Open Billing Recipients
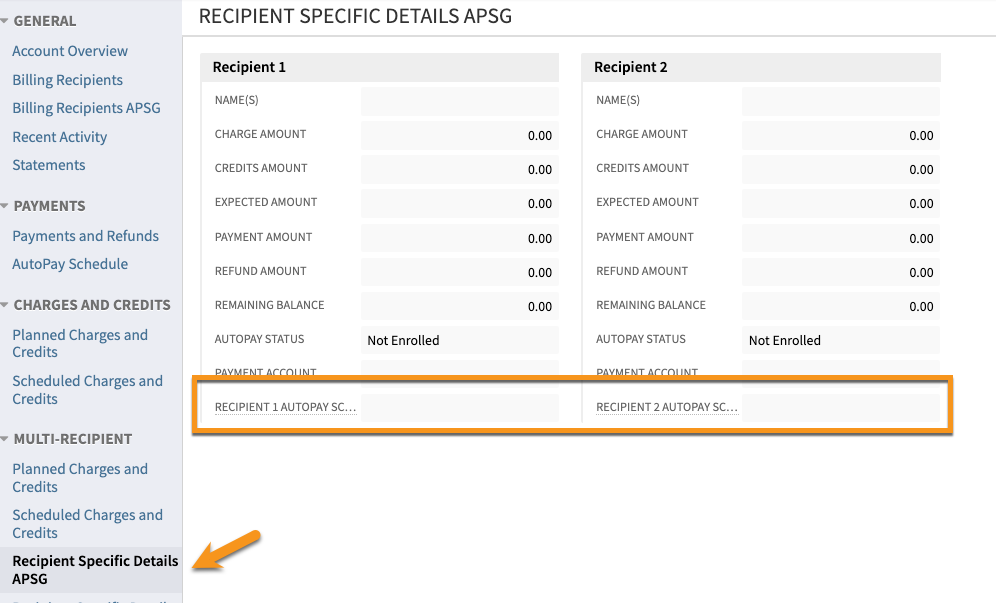Image resolution: width=996 pixels, height=603 pixels. tap(66, 79)
